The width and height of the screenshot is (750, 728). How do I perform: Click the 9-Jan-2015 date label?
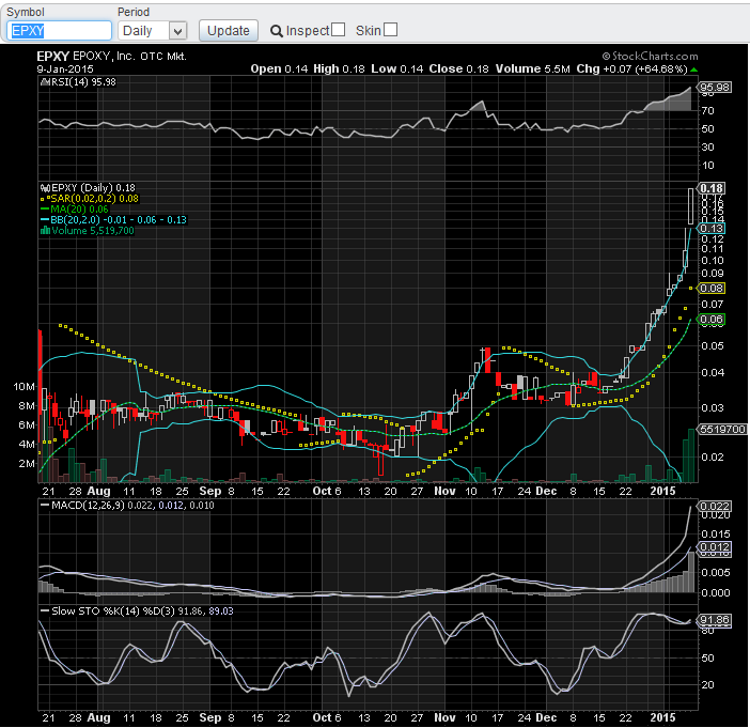click(65, 69)
